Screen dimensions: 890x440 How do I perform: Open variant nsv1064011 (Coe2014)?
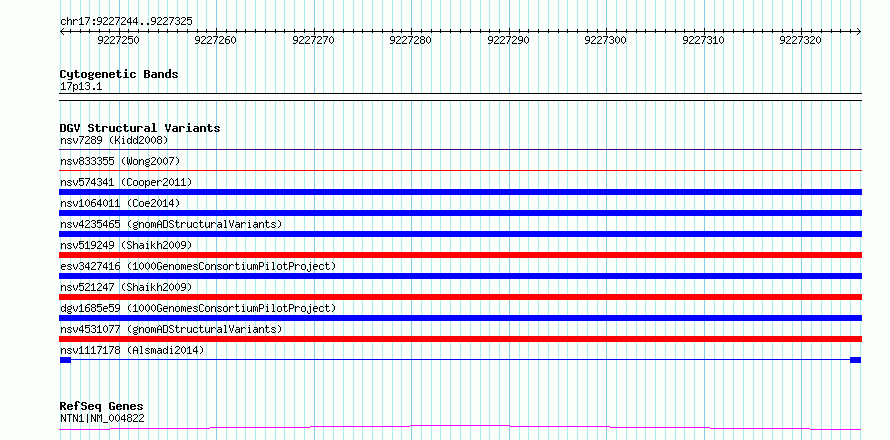pos(120,203)
